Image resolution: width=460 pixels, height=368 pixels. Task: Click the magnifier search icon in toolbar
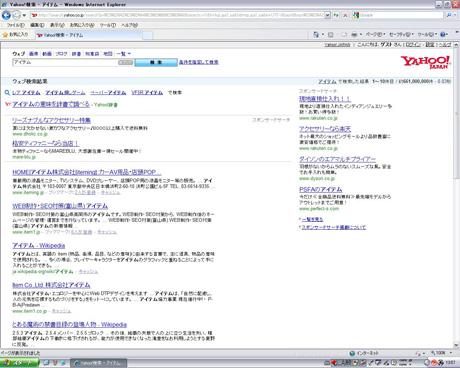449,15
